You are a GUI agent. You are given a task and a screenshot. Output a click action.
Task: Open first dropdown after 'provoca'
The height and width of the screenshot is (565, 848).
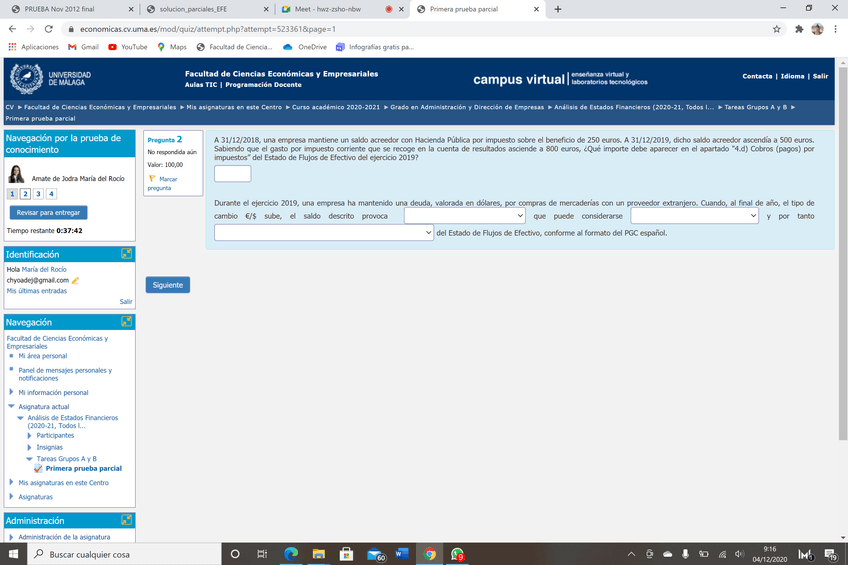pyautogui.click(x=465, y=216)
